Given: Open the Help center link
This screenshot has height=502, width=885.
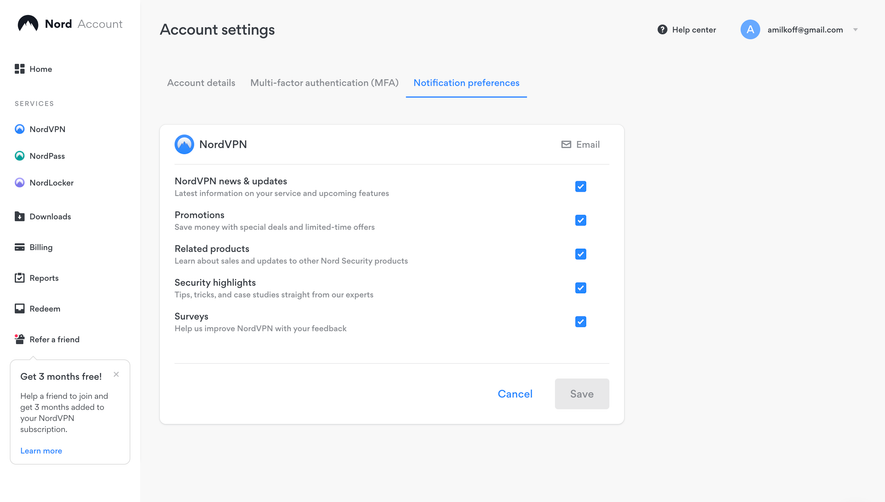Looking at the screenshot, I should [x=694, y=30].
